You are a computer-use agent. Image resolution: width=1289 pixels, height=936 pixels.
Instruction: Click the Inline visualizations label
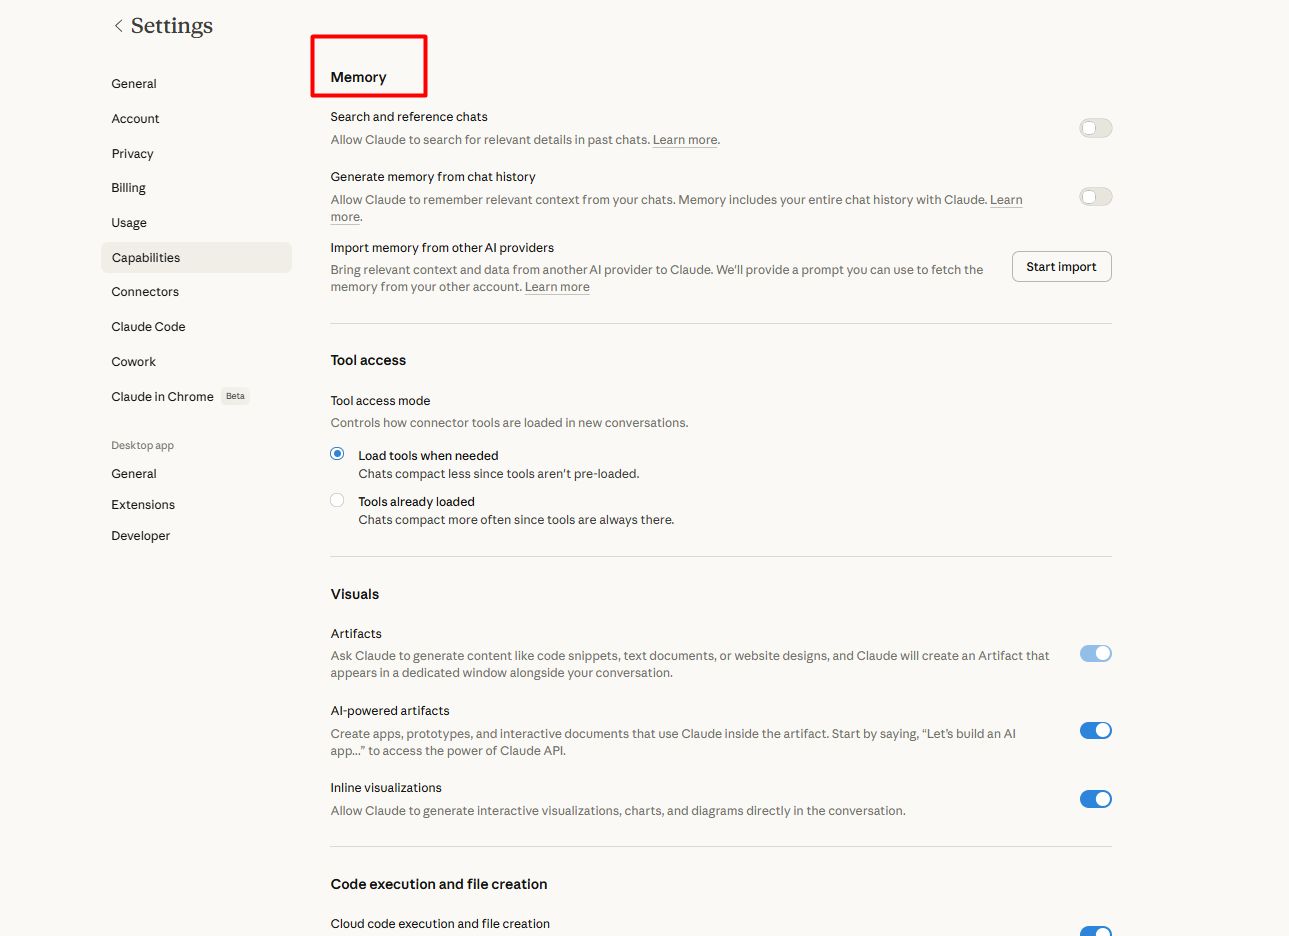tap(386, 788)
